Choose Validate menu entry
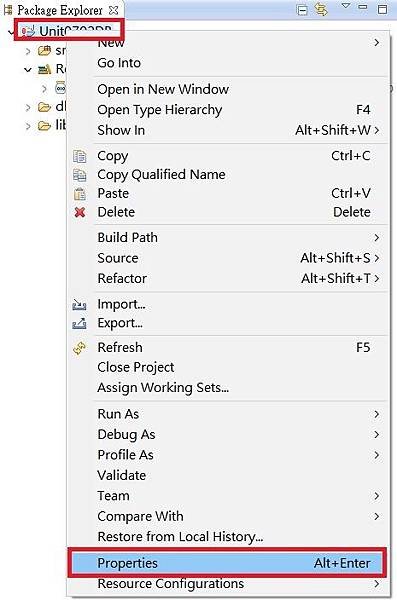The width and height of the screenshot is (397, 600). pos(228,476)
